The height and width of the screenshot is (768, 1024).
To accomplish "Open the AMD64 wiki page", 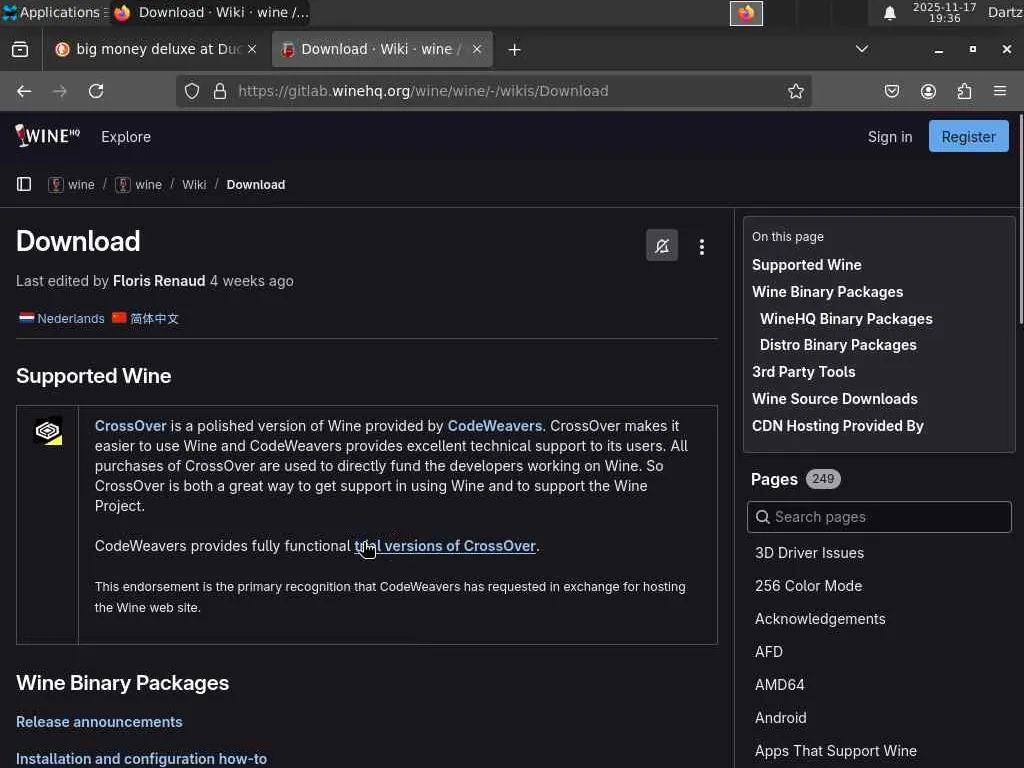I will point(780,685).
